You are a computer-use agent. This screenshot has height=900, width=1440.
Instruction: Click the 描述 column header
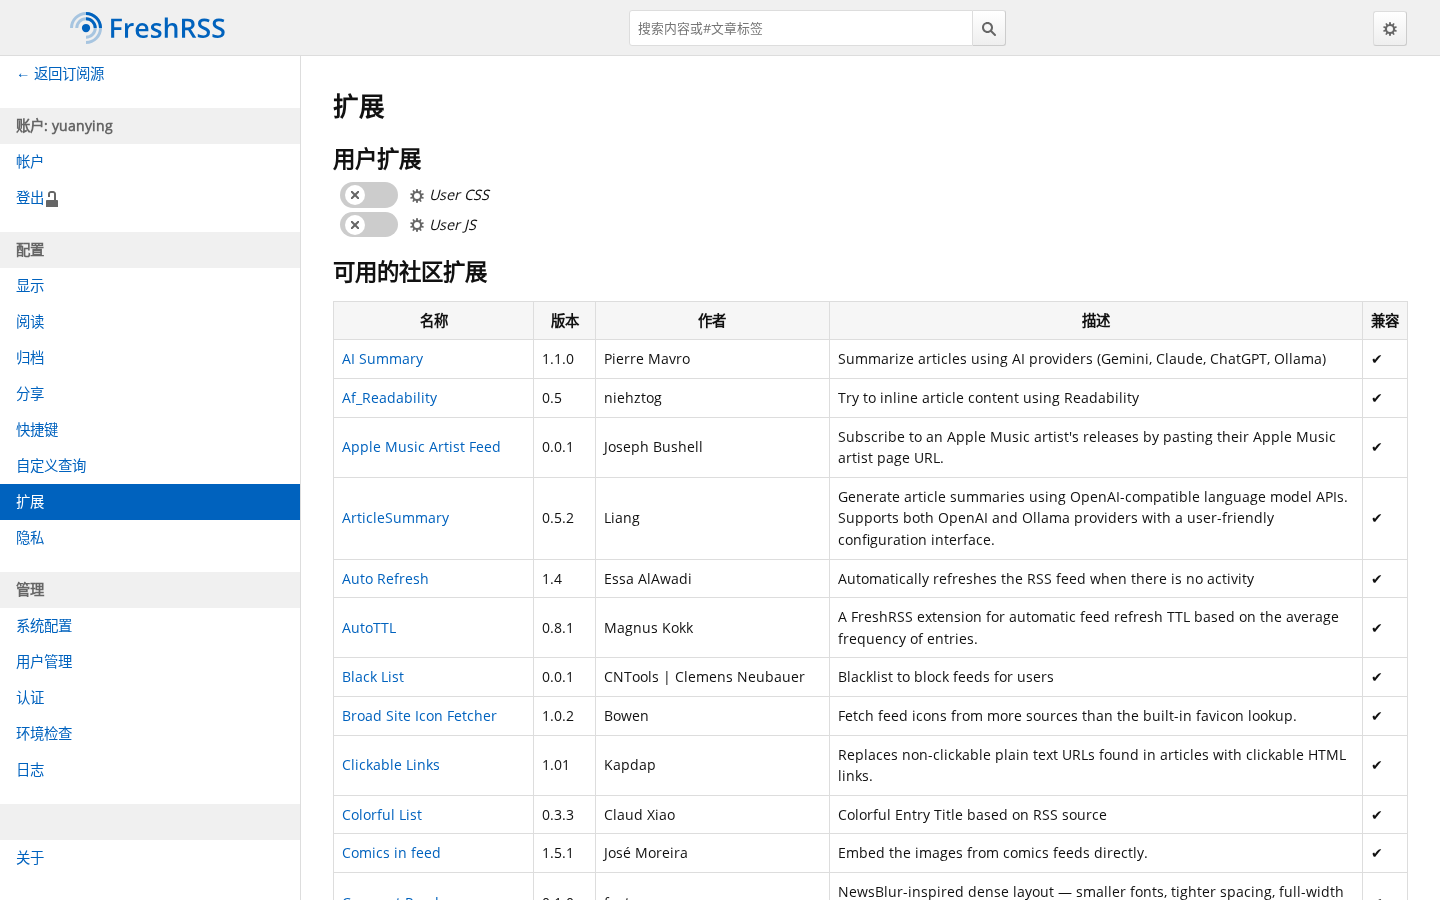pyautogui.click(x=1096, y=321)
